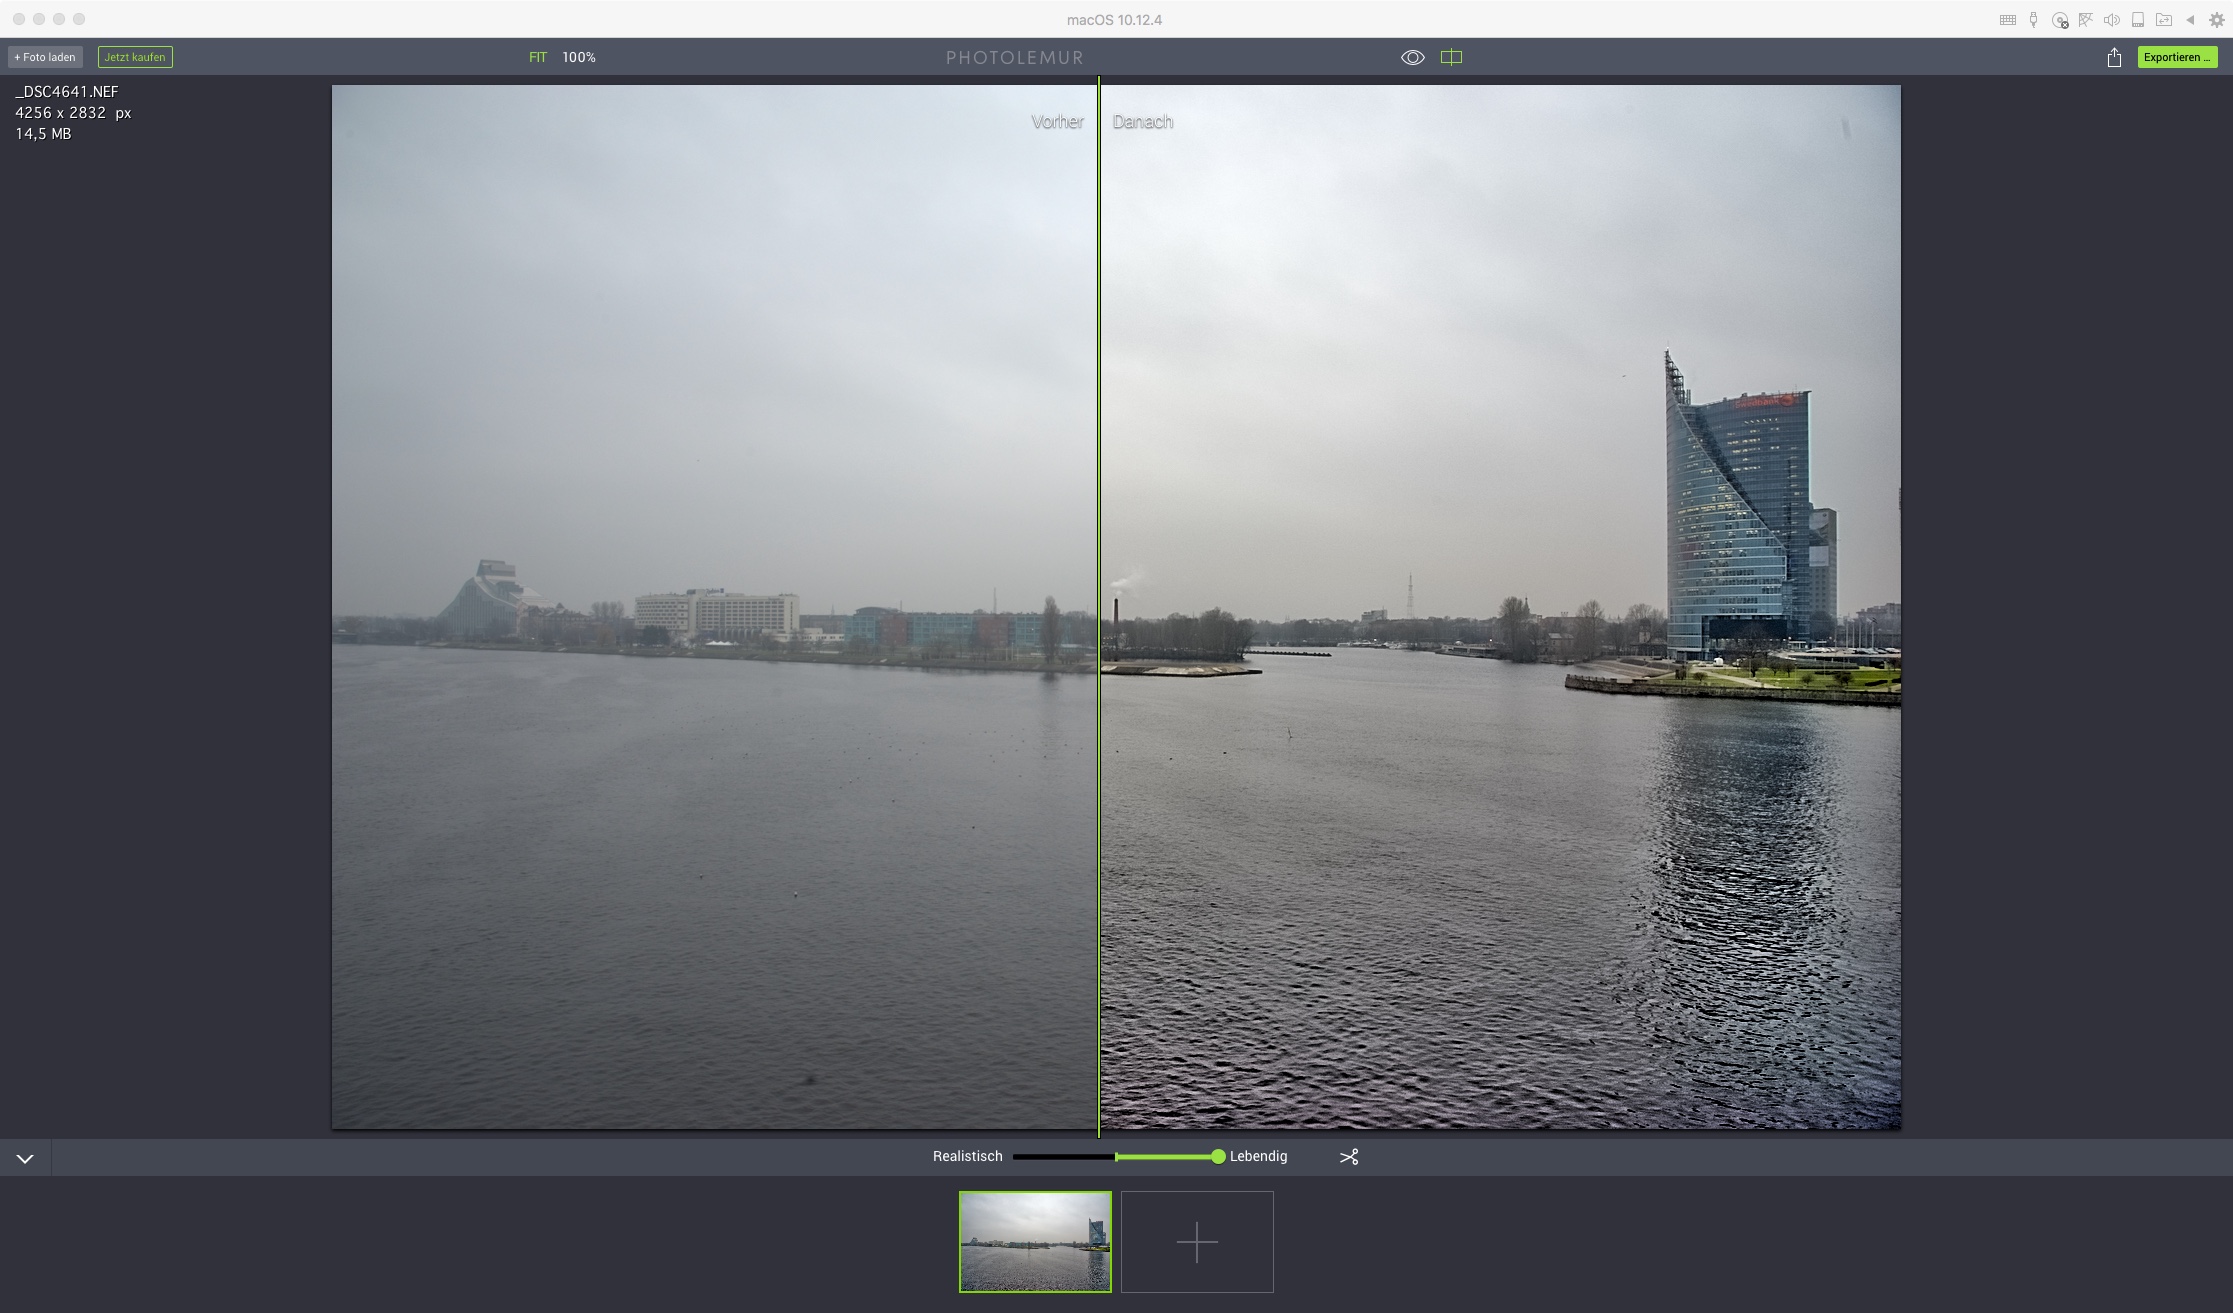Click the network web icon in the VM toolbar

[x=2085, y=20]
